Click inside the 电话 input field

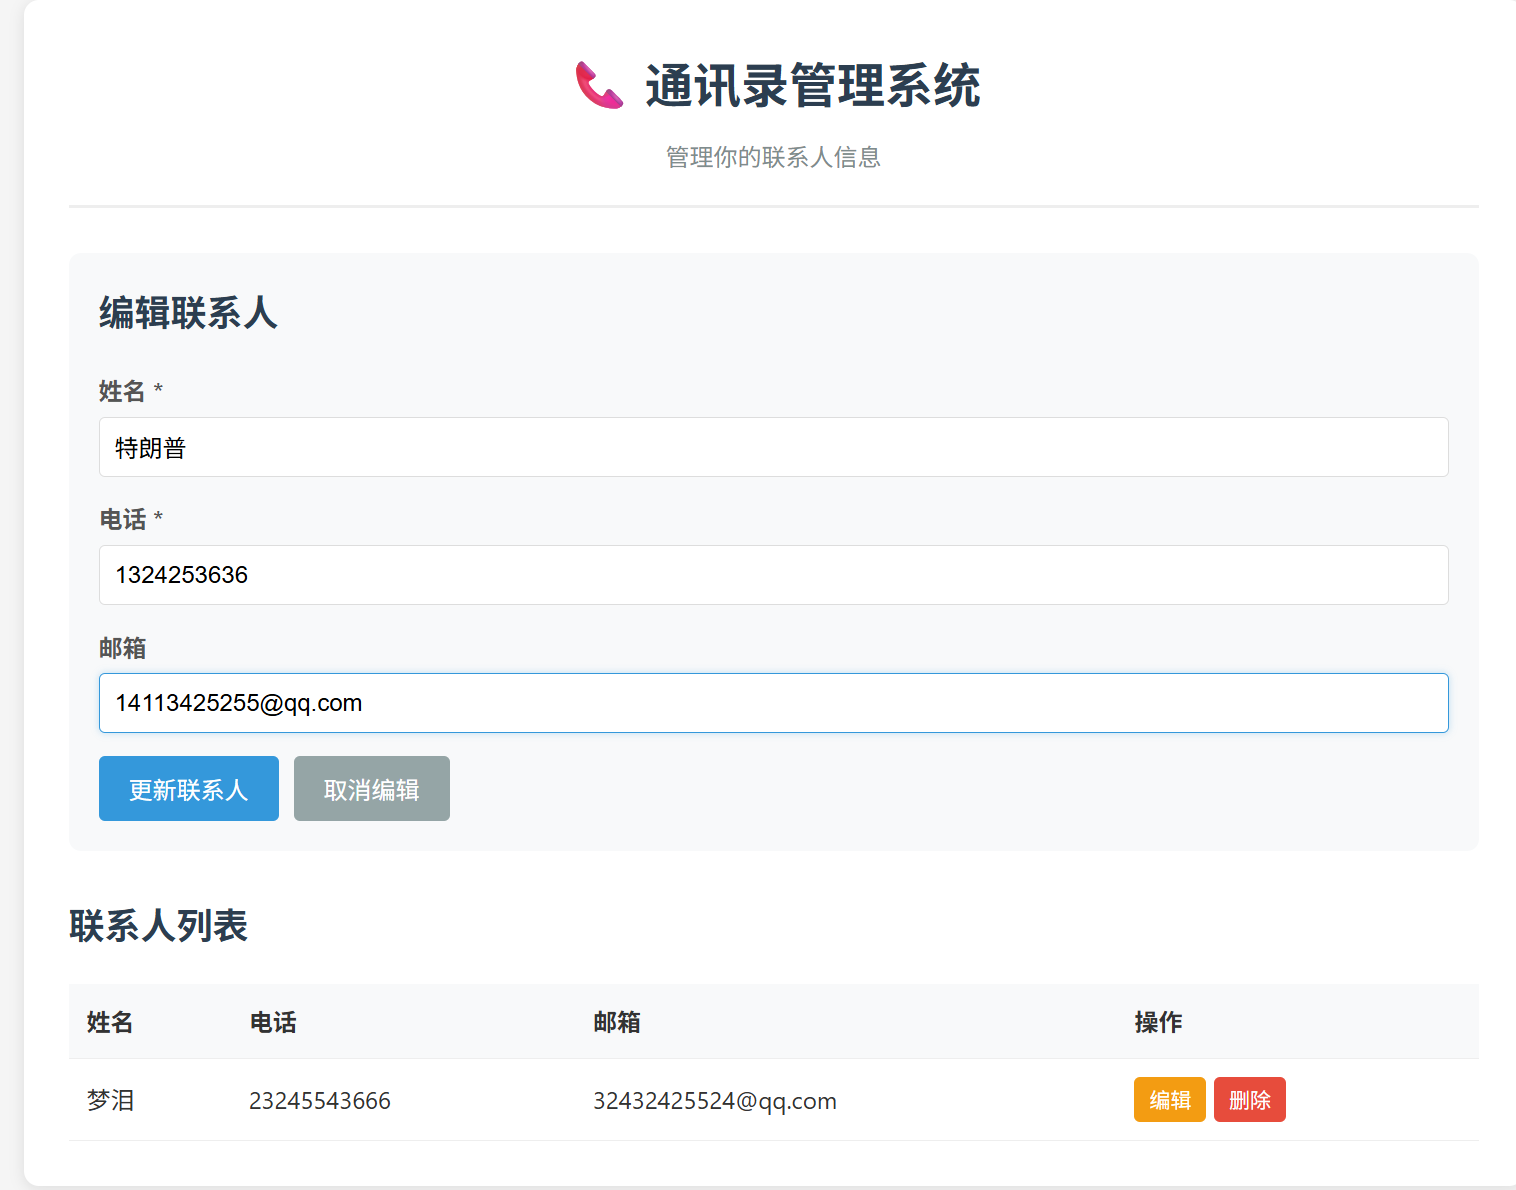pyautogui.click(x=700, y=575)
